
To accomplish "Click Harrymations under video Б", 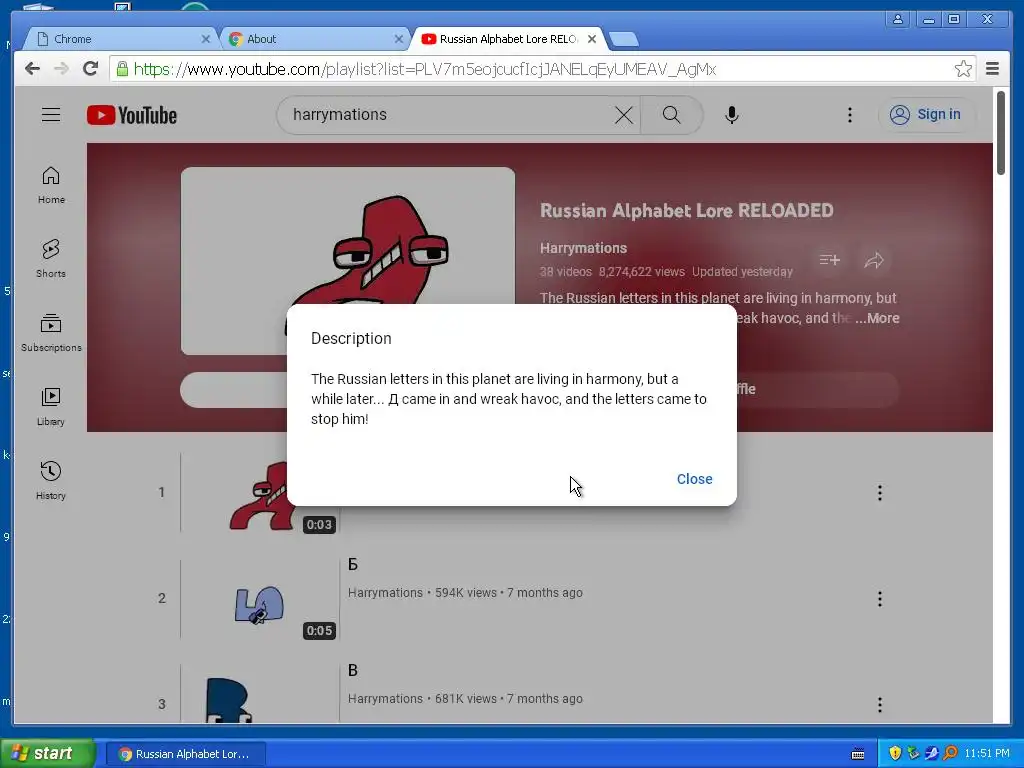I will coord(385,592).
